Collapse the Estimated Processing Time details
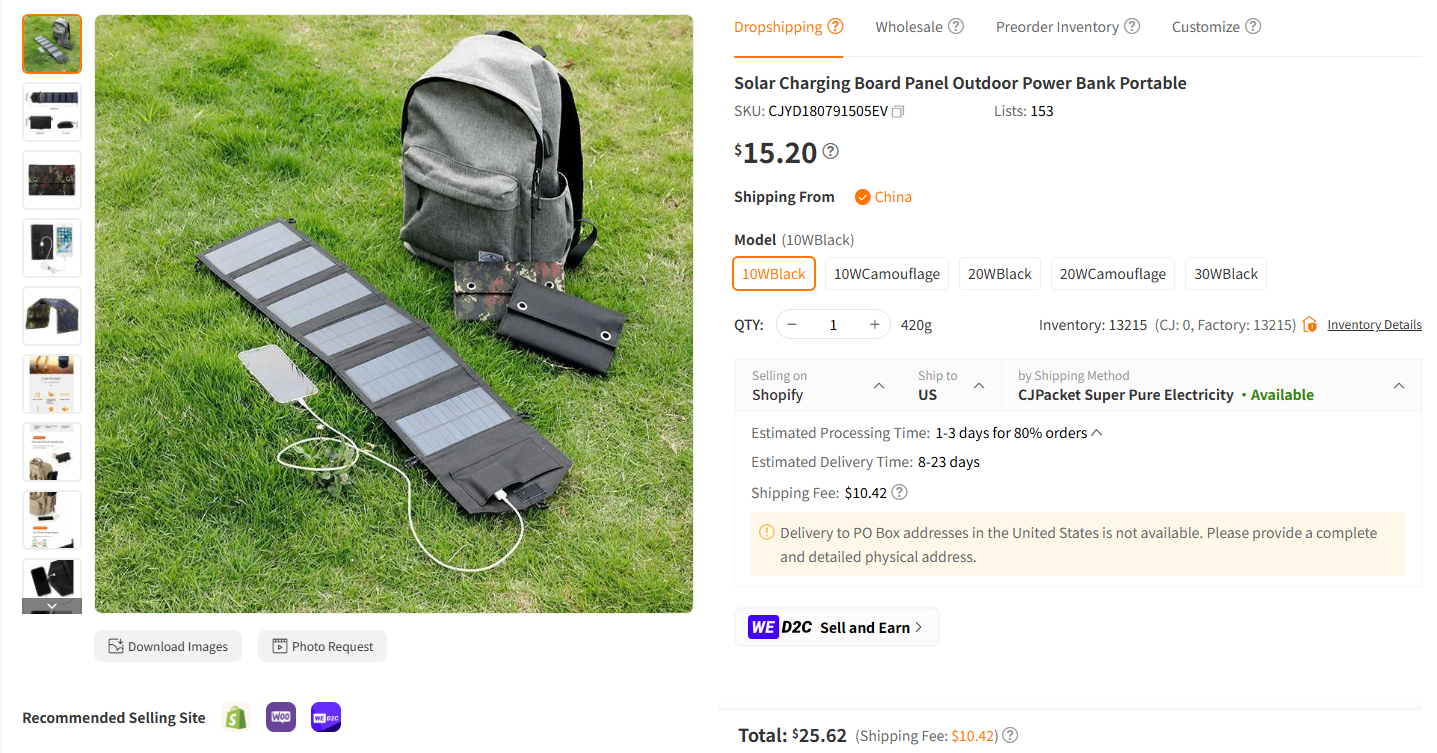Screen dimensions: 1437x753 tap(1095, 431)
